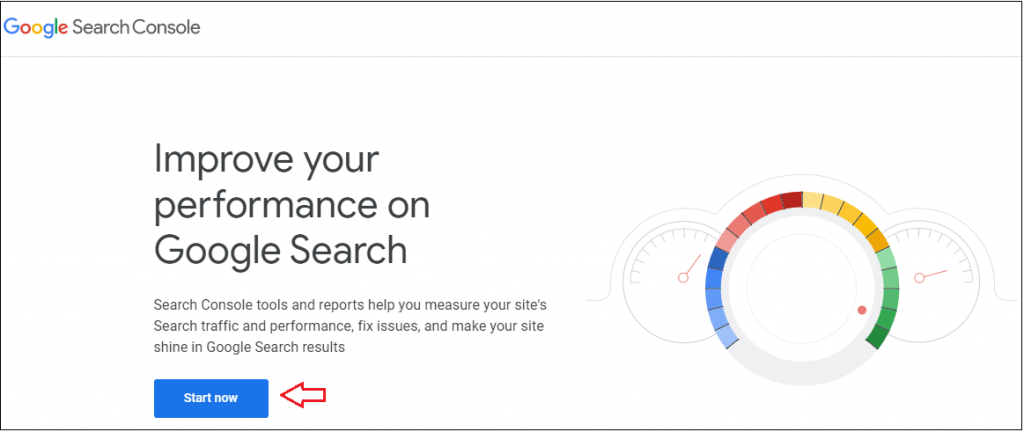Click the dark green segment of the gauge
The height and width of the screenshot is (432, 1024).
pyautogui.click(x=878, y=335)
